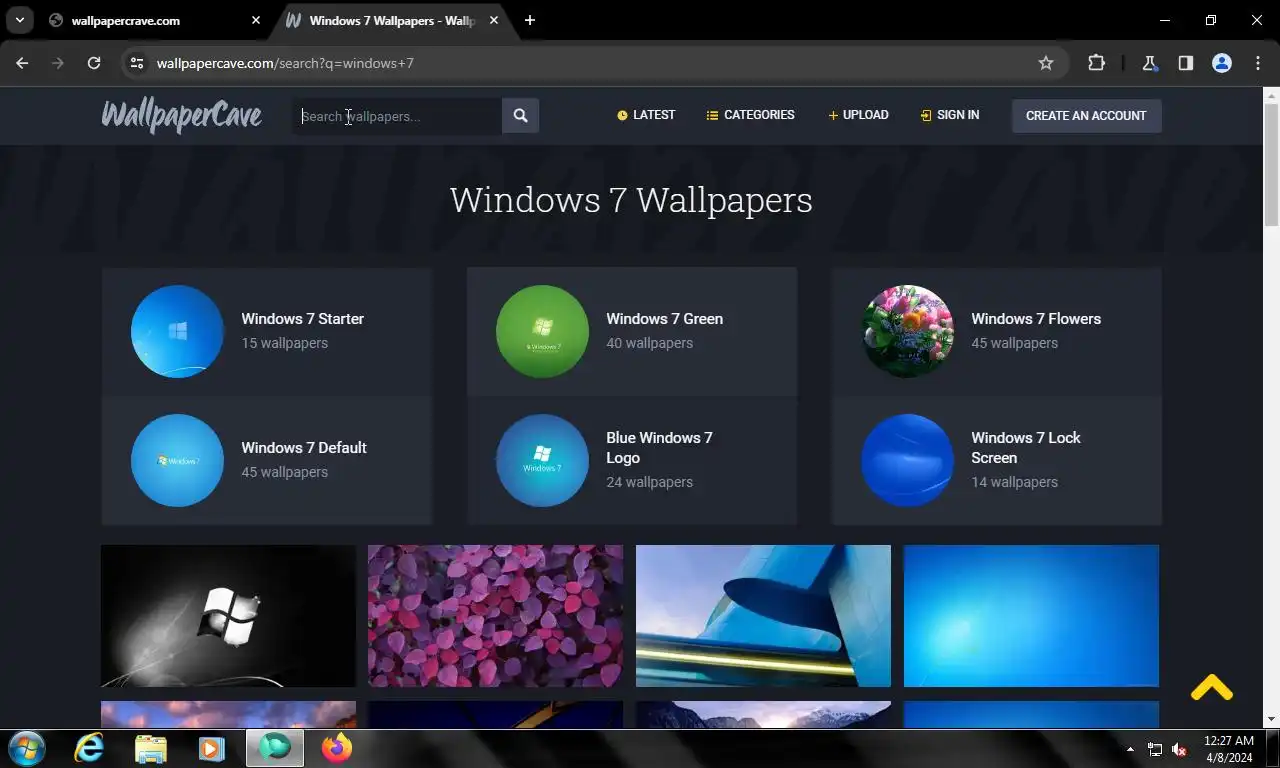Click the network tray icon
The height and width of the screenshot is (768, 1280).
pos(1155,749)
